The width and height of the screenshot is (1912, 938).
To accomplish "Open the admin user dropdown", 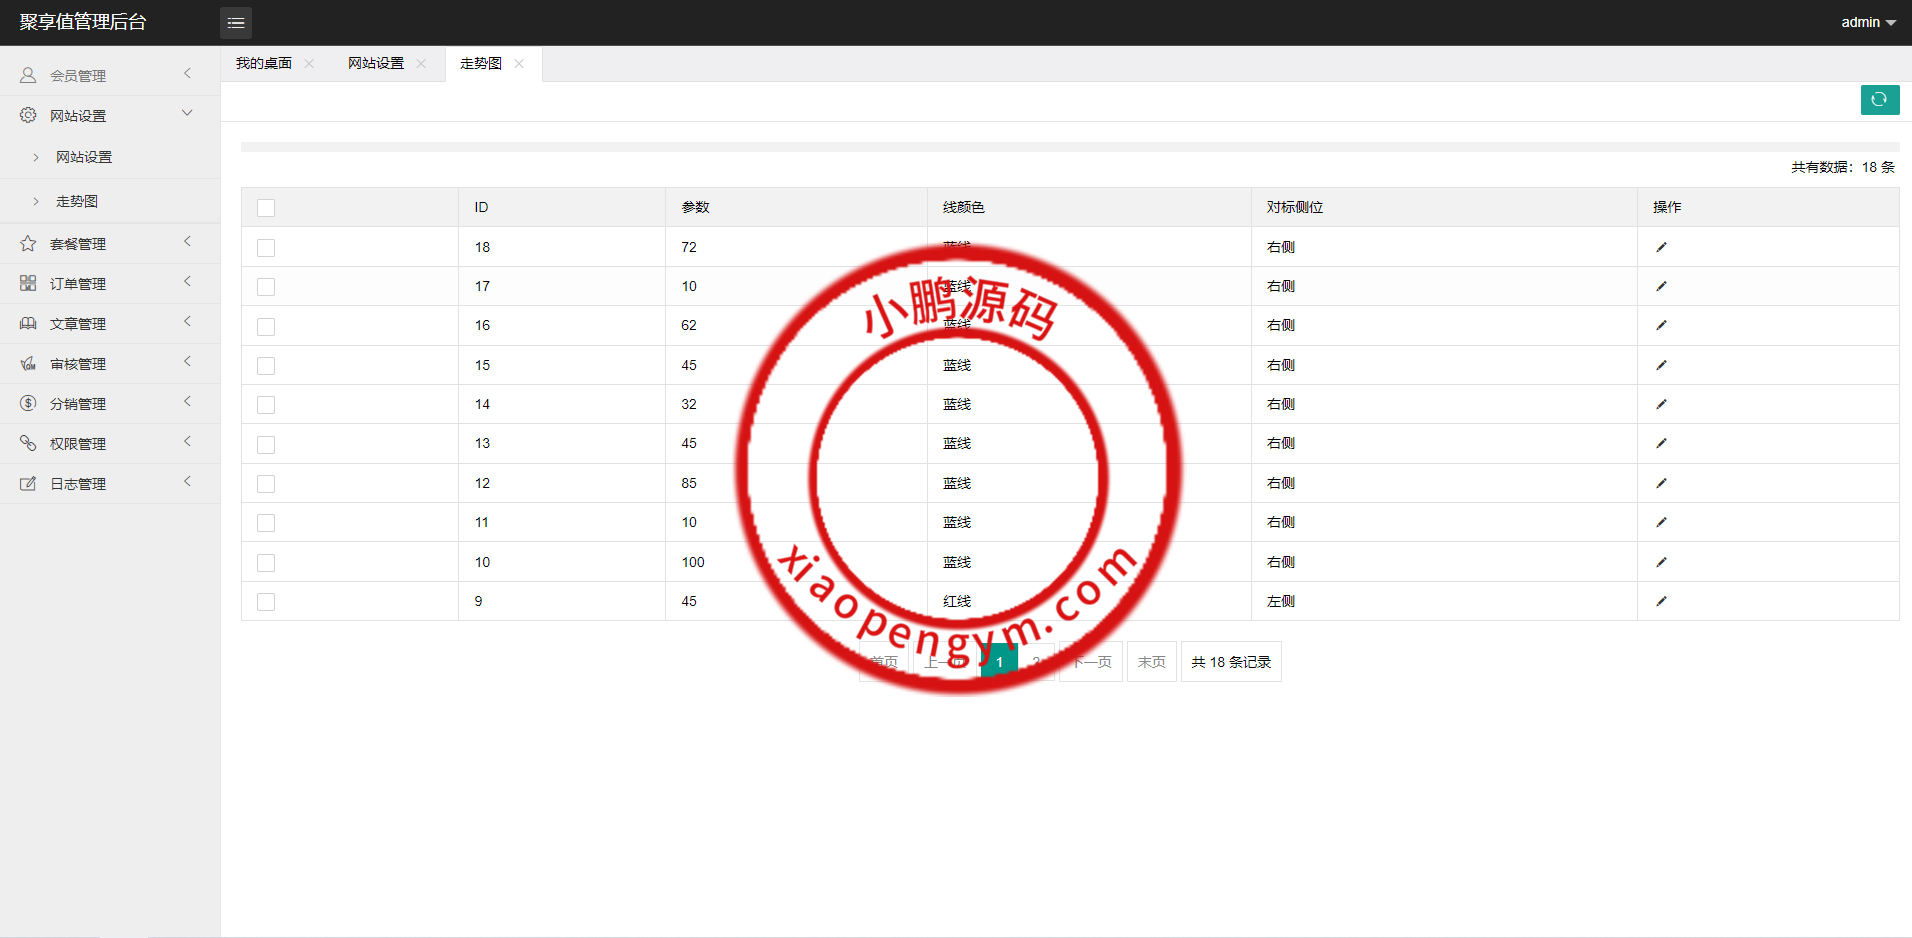I will [1867, 22].
